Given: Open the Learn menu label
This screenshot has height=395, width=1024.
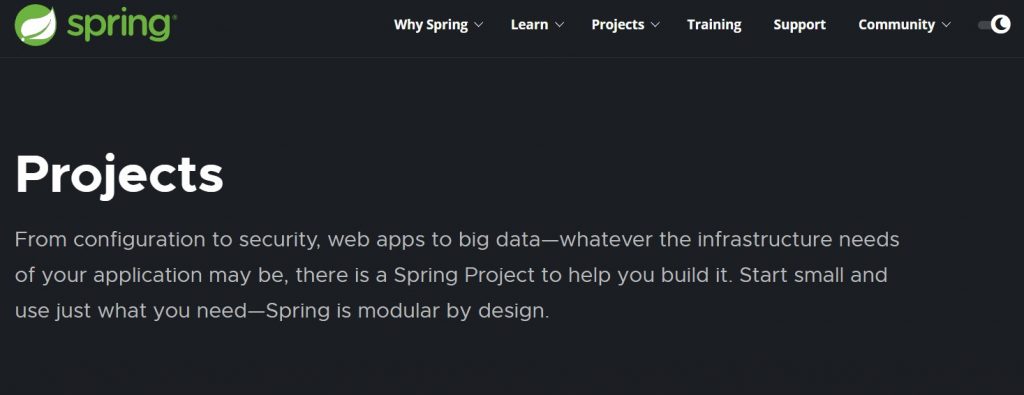Looking at the screenshot, I should [x=530, y=25].
